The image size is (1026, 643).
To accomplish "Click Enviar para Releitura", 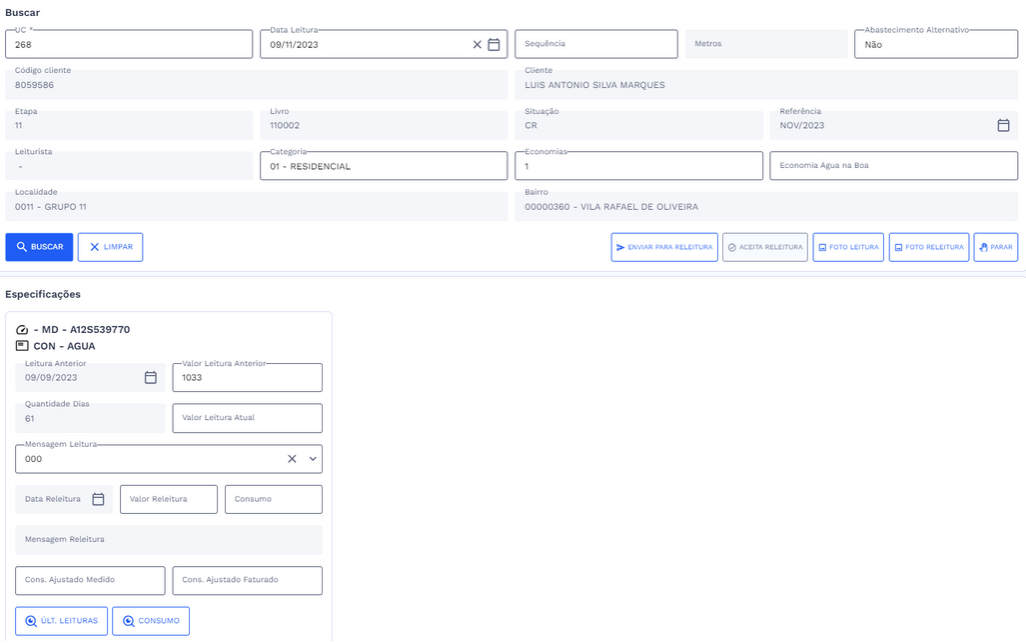I will pos(664,247).
